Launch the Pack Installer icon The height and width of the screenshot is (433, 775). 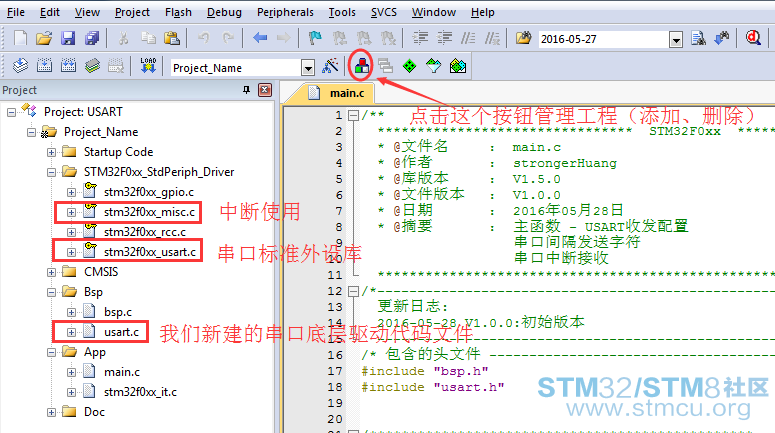pos(458,66)
